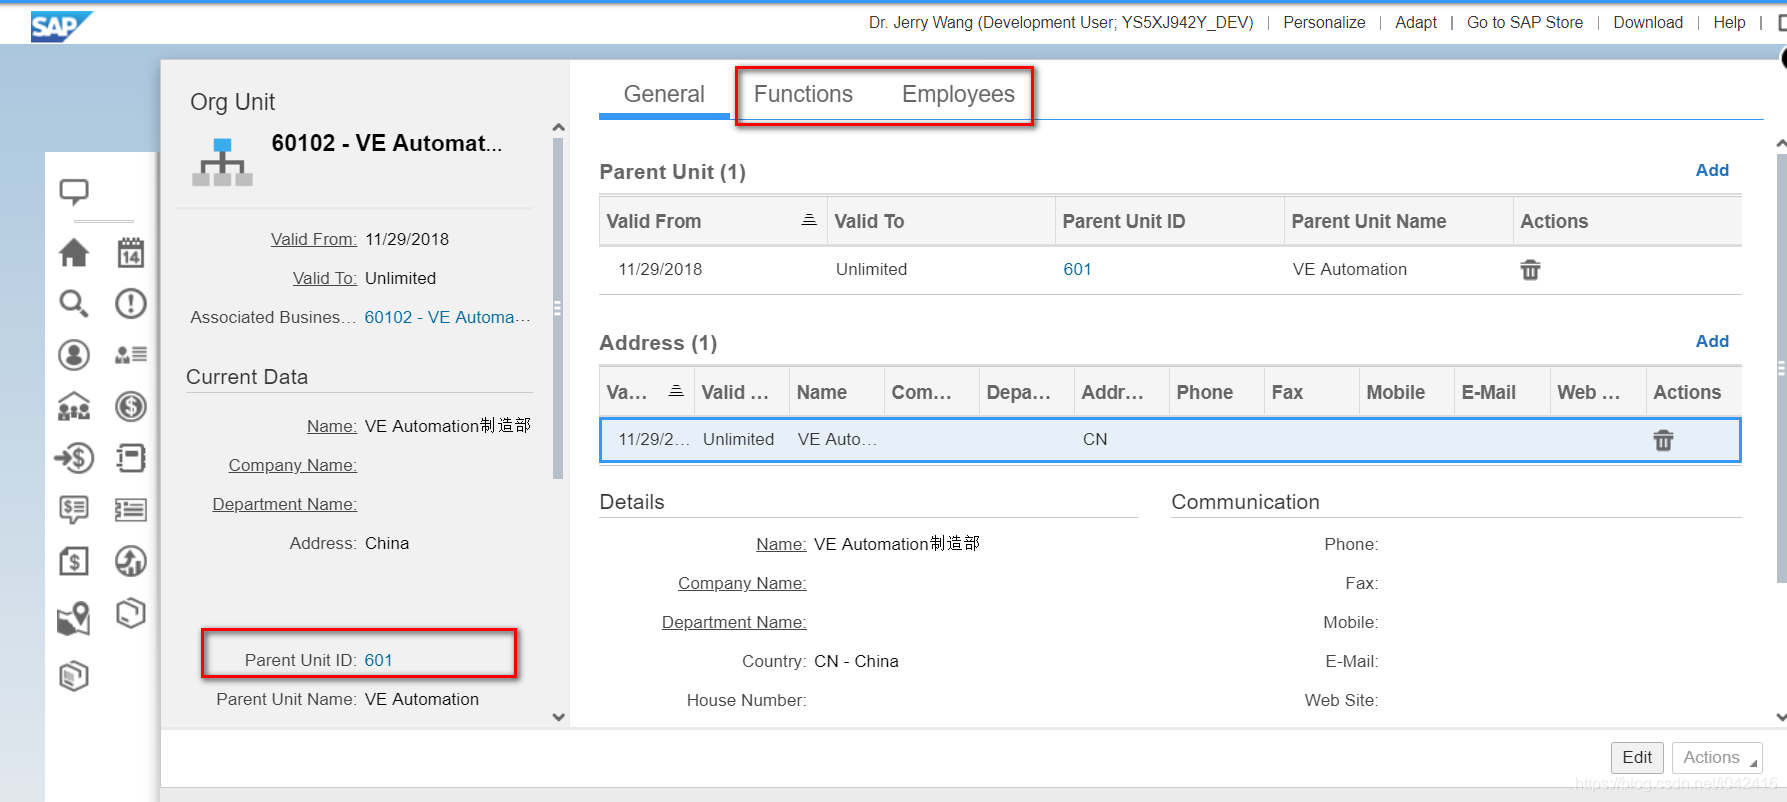The width and height of the screenshot is (1787, 802).
Task: Open the calendar icon showing 14
Action: click(131, 253)
